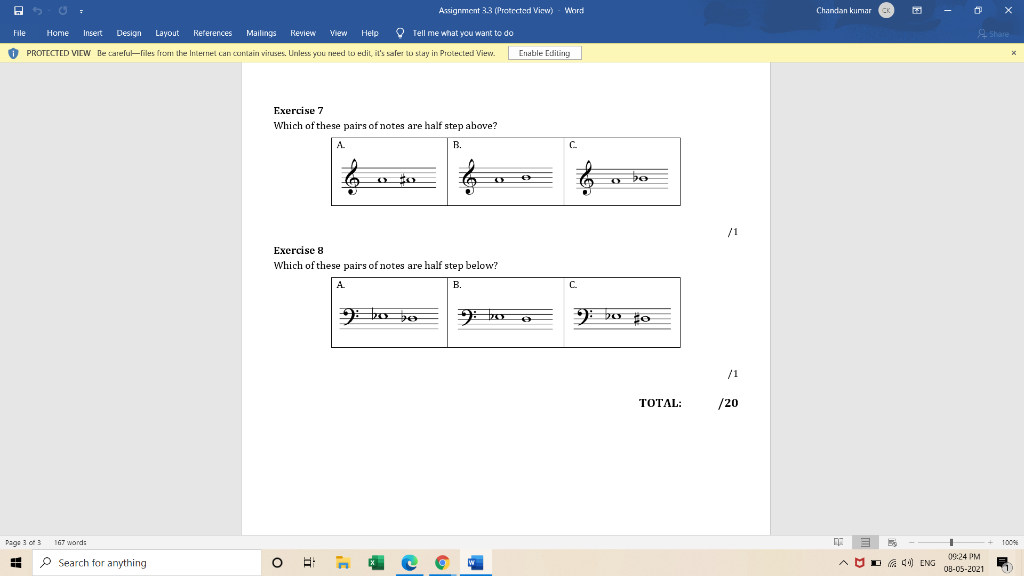Screen dimensions: 1024x576
Task: Click the battery tray icon
Action: tap(876, 563)
